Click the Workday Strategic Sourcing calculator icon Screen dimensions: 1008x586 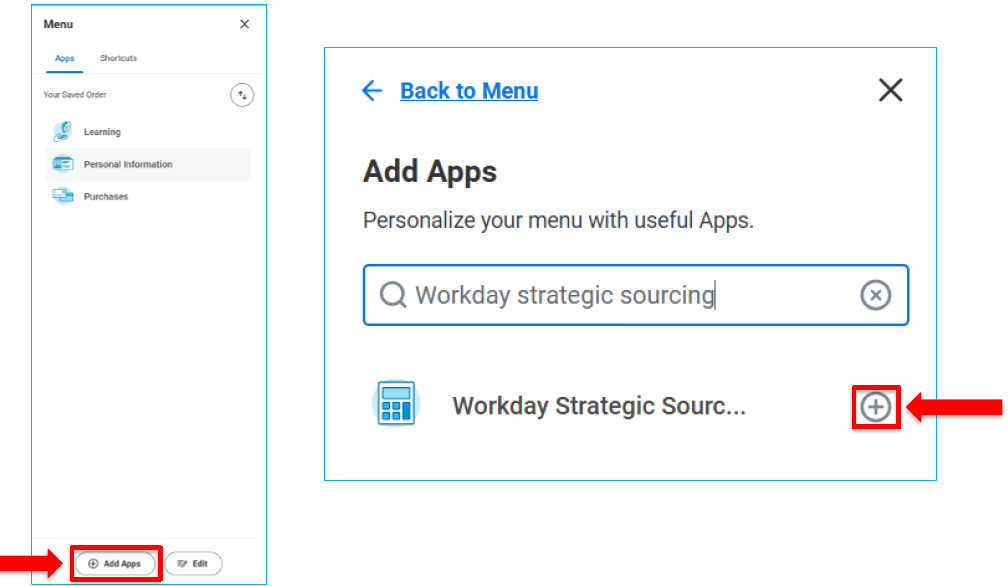coord(395,405)
